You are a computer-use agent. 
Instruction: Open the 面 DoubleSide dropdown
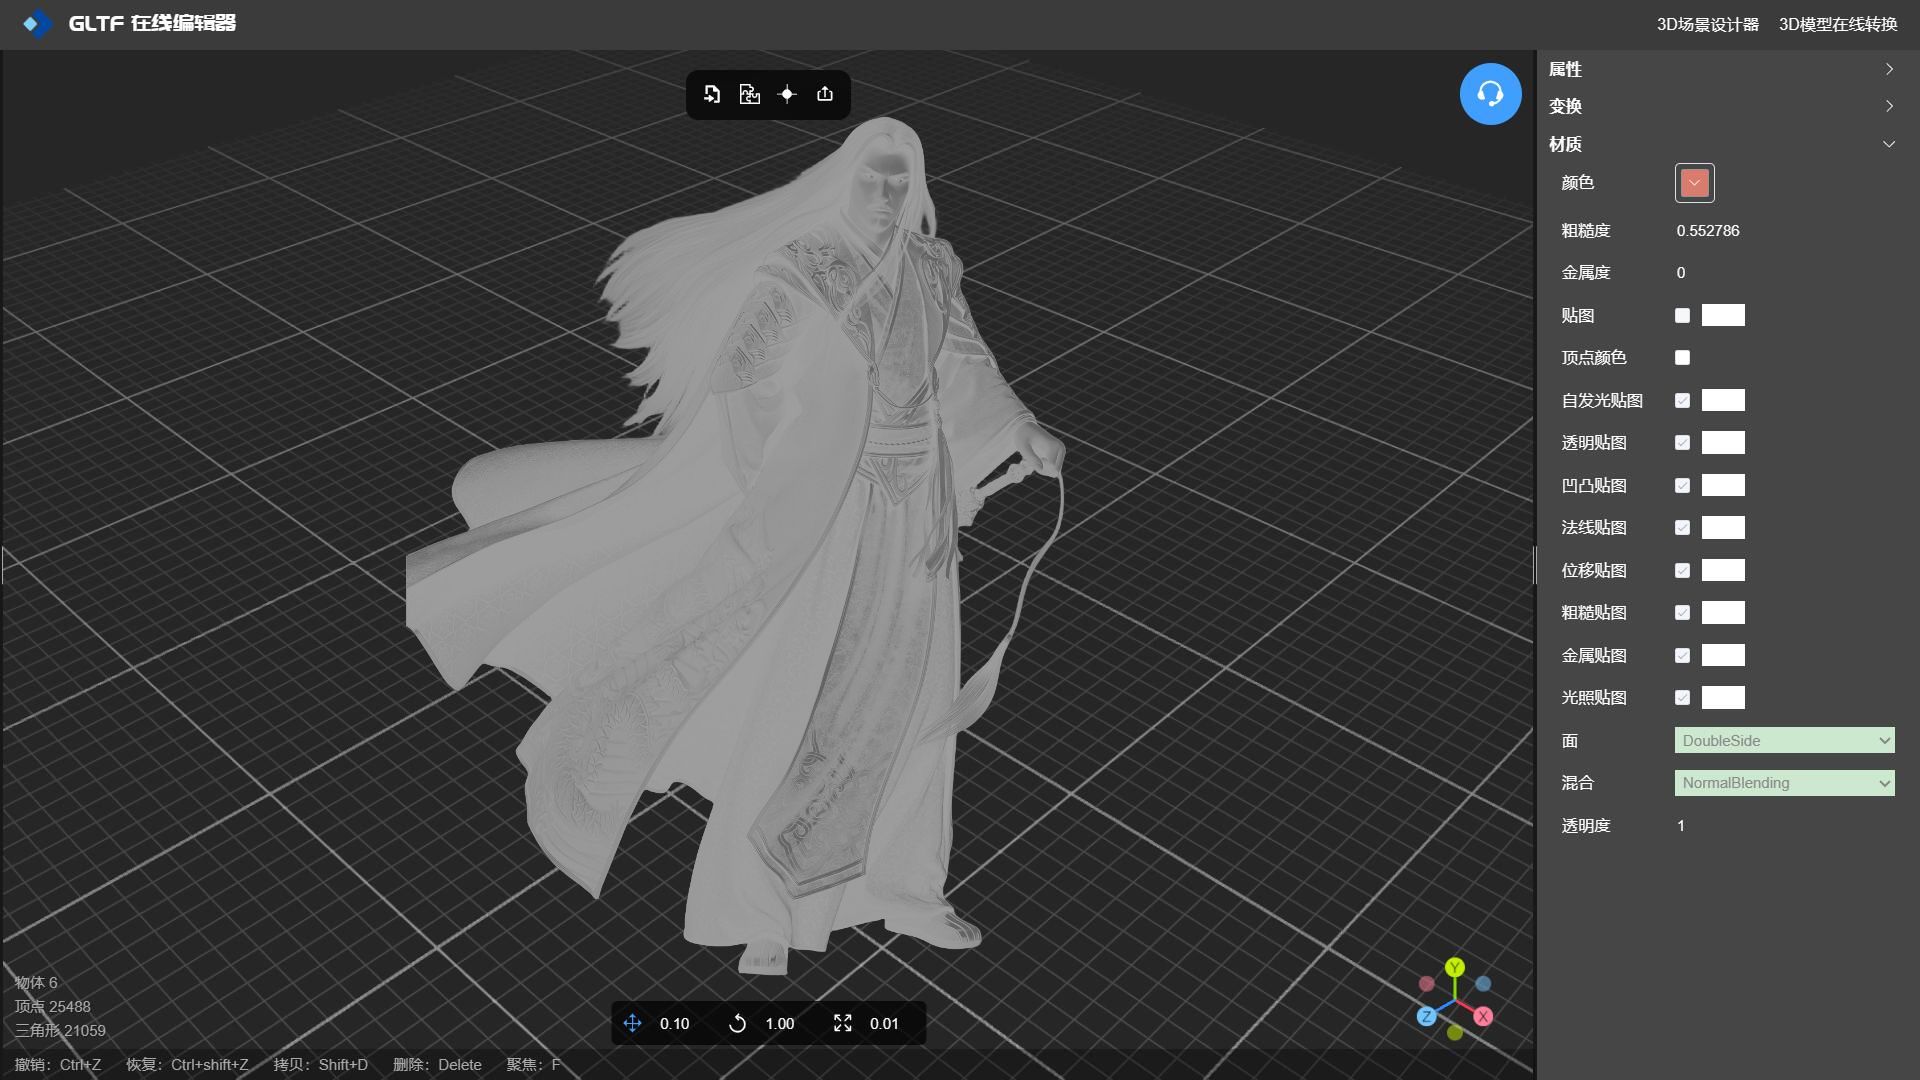pyautogui.click(x=1784, y=741)
